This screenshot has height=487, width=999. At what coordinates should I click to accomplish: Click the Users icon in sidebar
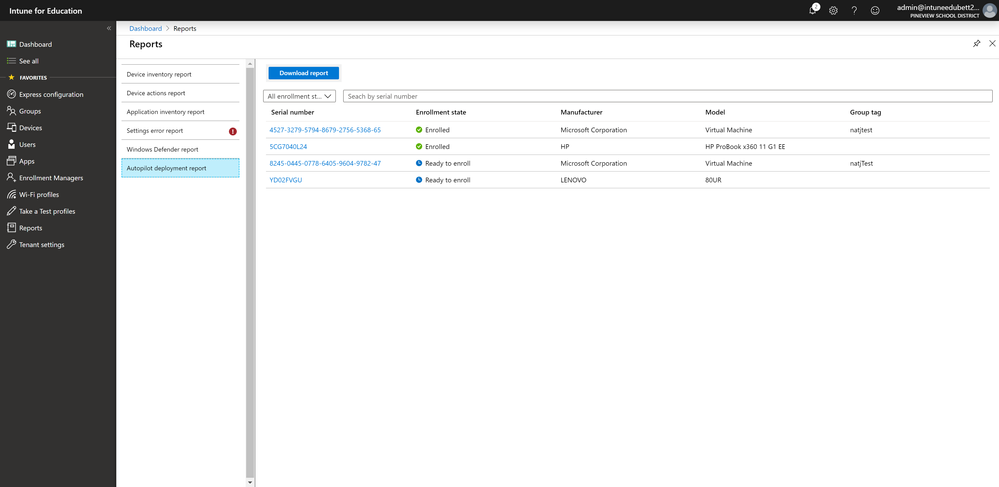(x=11, y=144)
